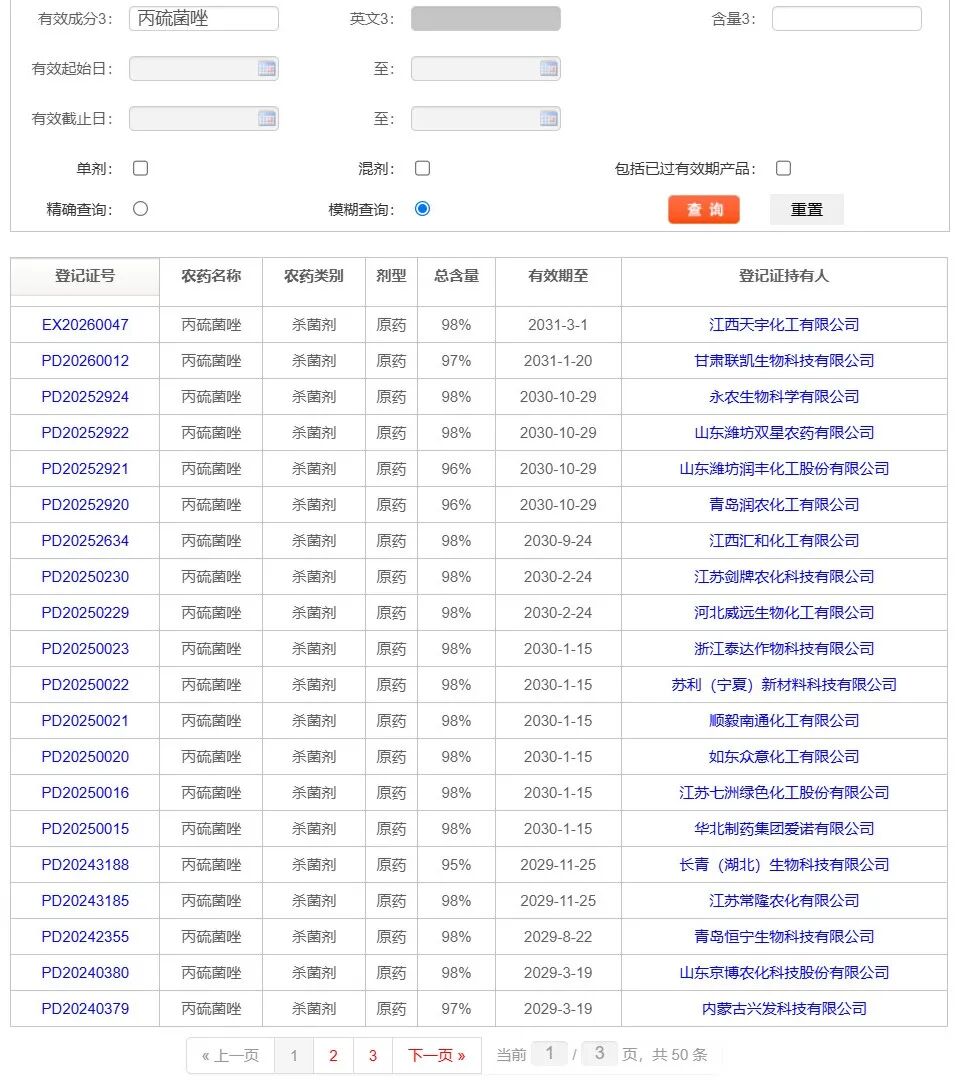Open holder 内蒙古兴发科技有限公司

(784, 1008)
